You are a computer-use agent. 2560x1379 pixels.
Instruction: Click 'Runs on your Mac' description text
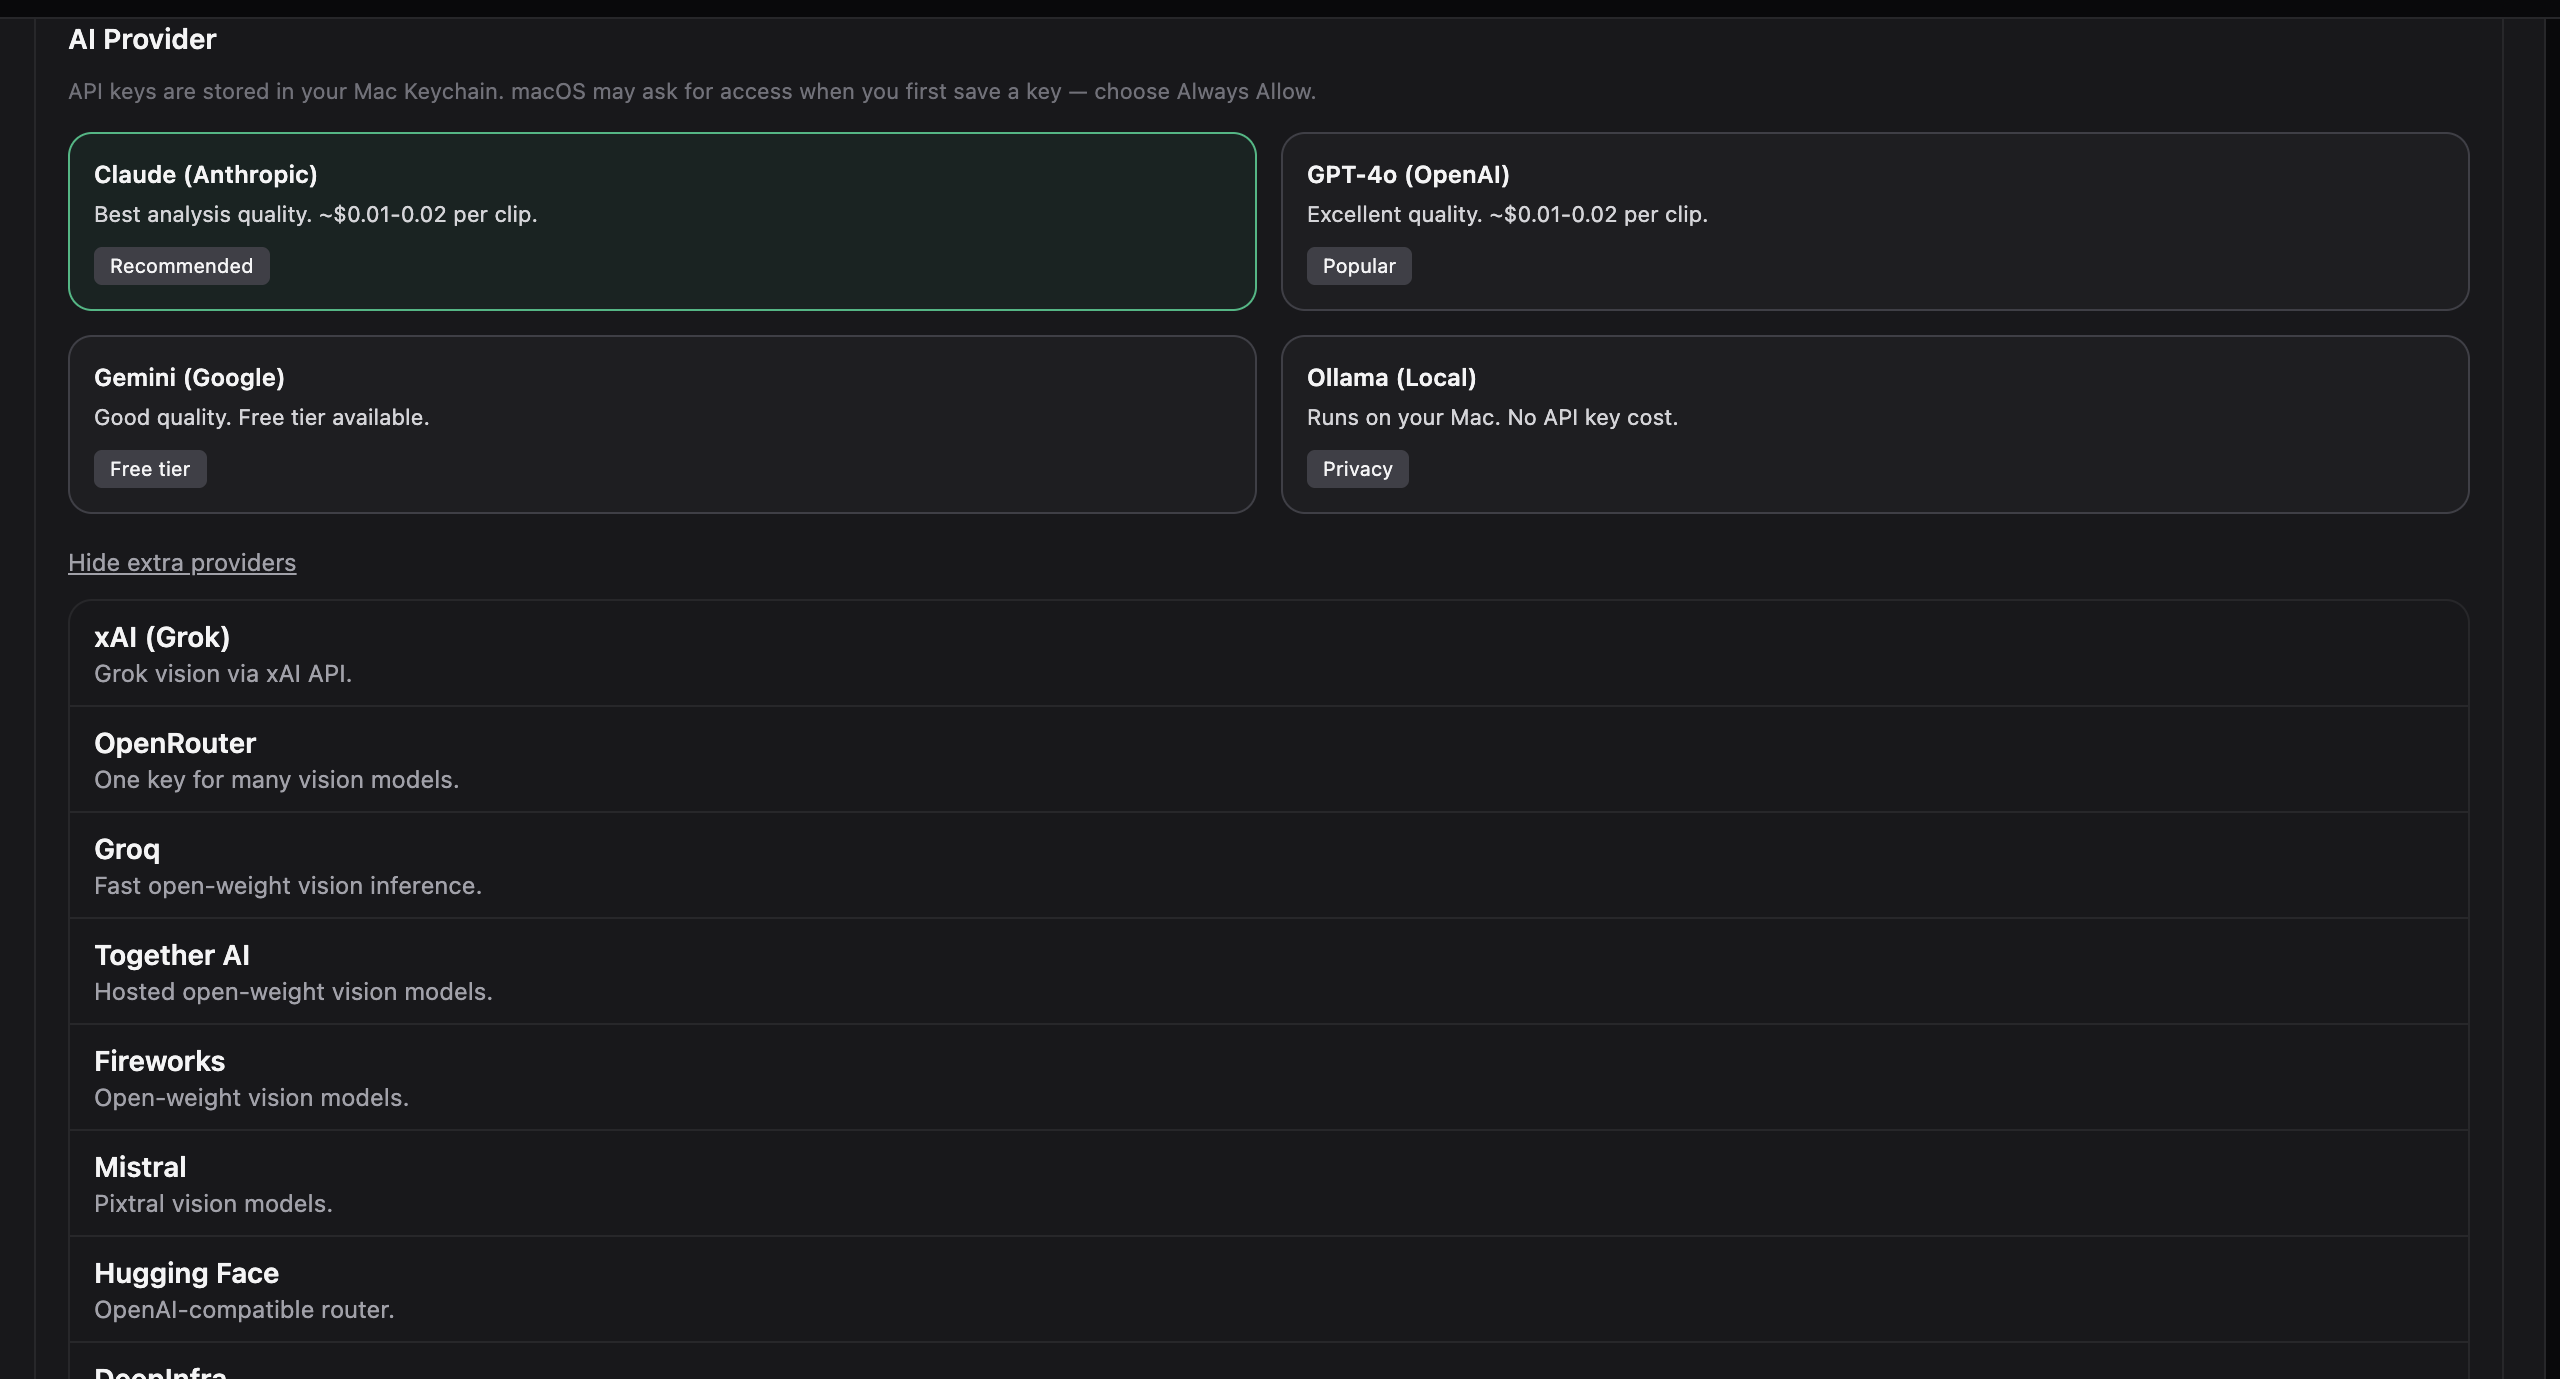1492,417
